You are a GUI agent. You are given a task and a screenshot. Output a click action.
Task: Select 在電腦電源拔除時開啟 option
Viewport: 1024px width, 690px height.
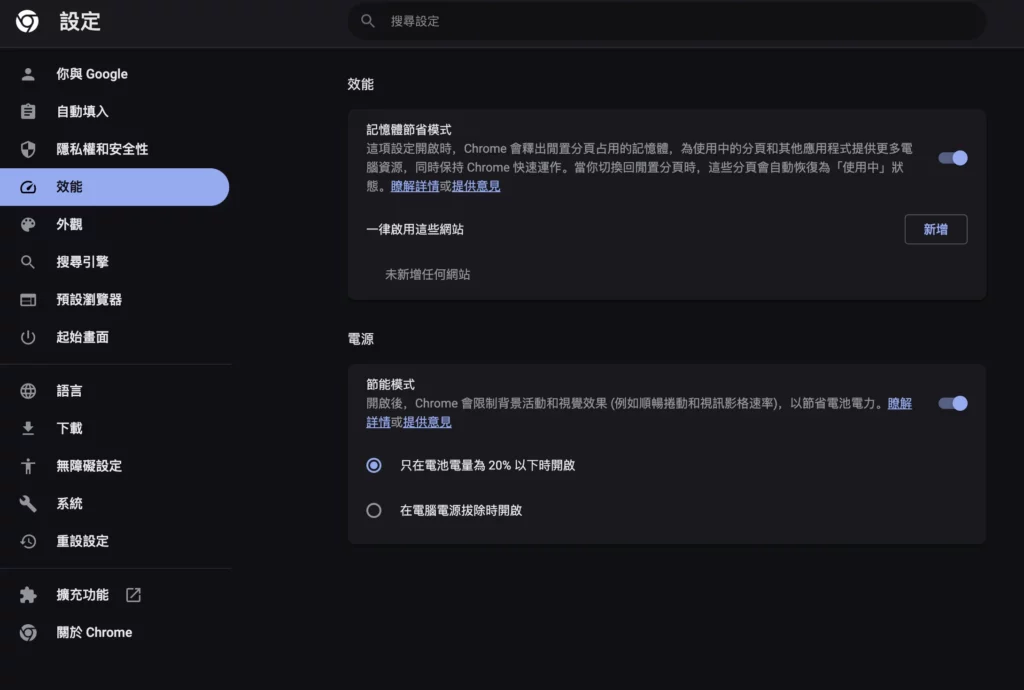coord(374,510)
